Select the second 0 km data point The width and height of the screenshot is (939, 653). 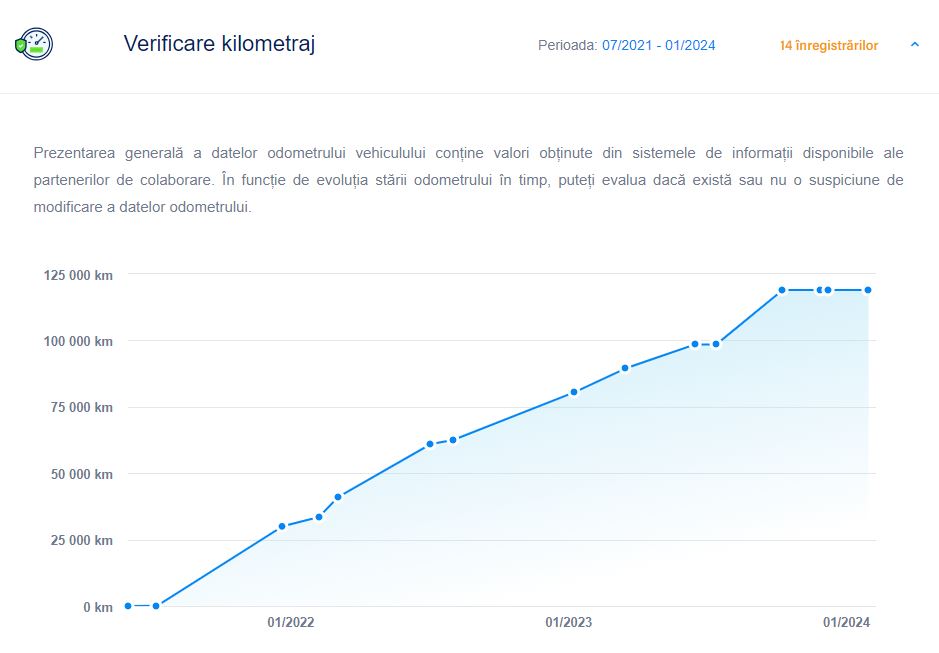[156, 606]
